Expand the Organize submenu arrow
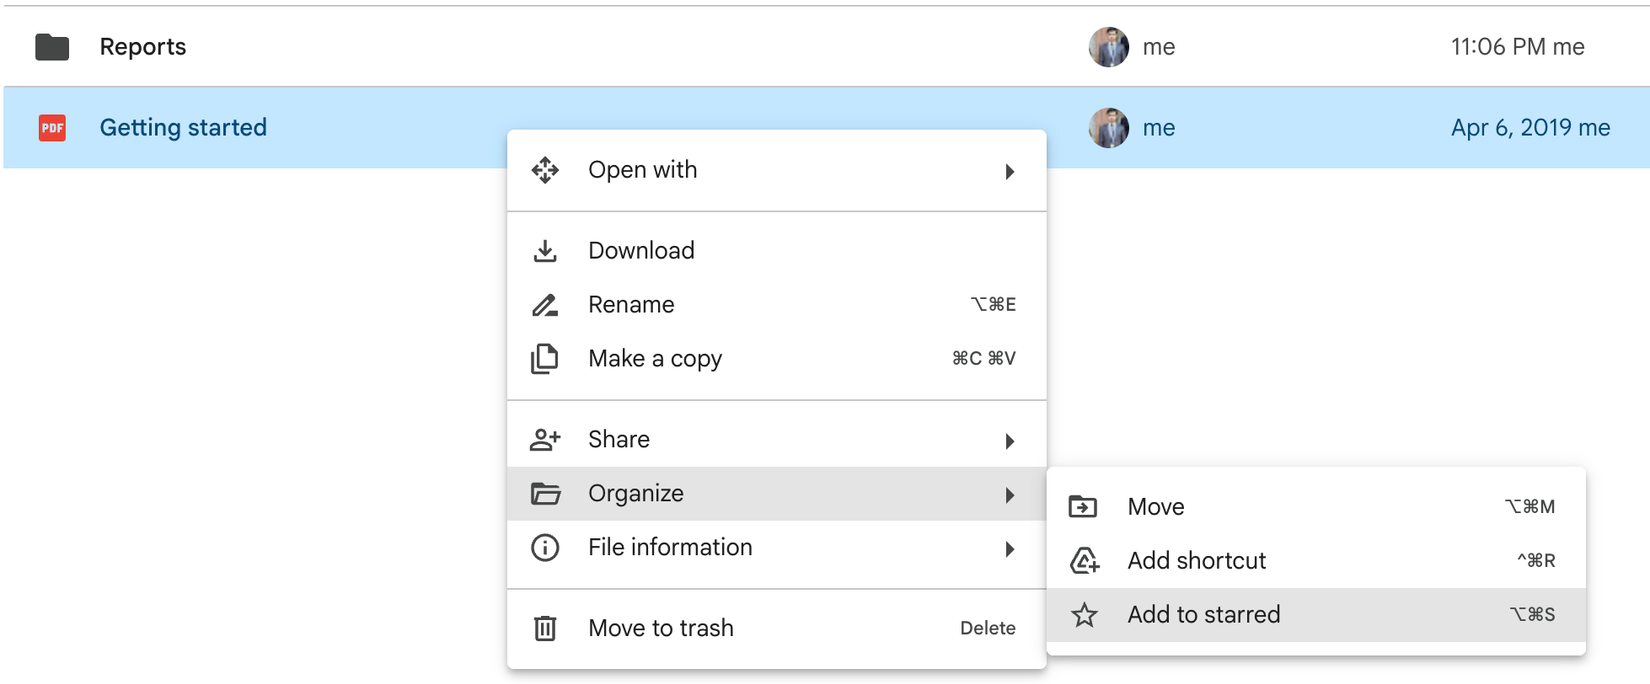This screenshot has width=1650, height=684. tap(1010, 495)
